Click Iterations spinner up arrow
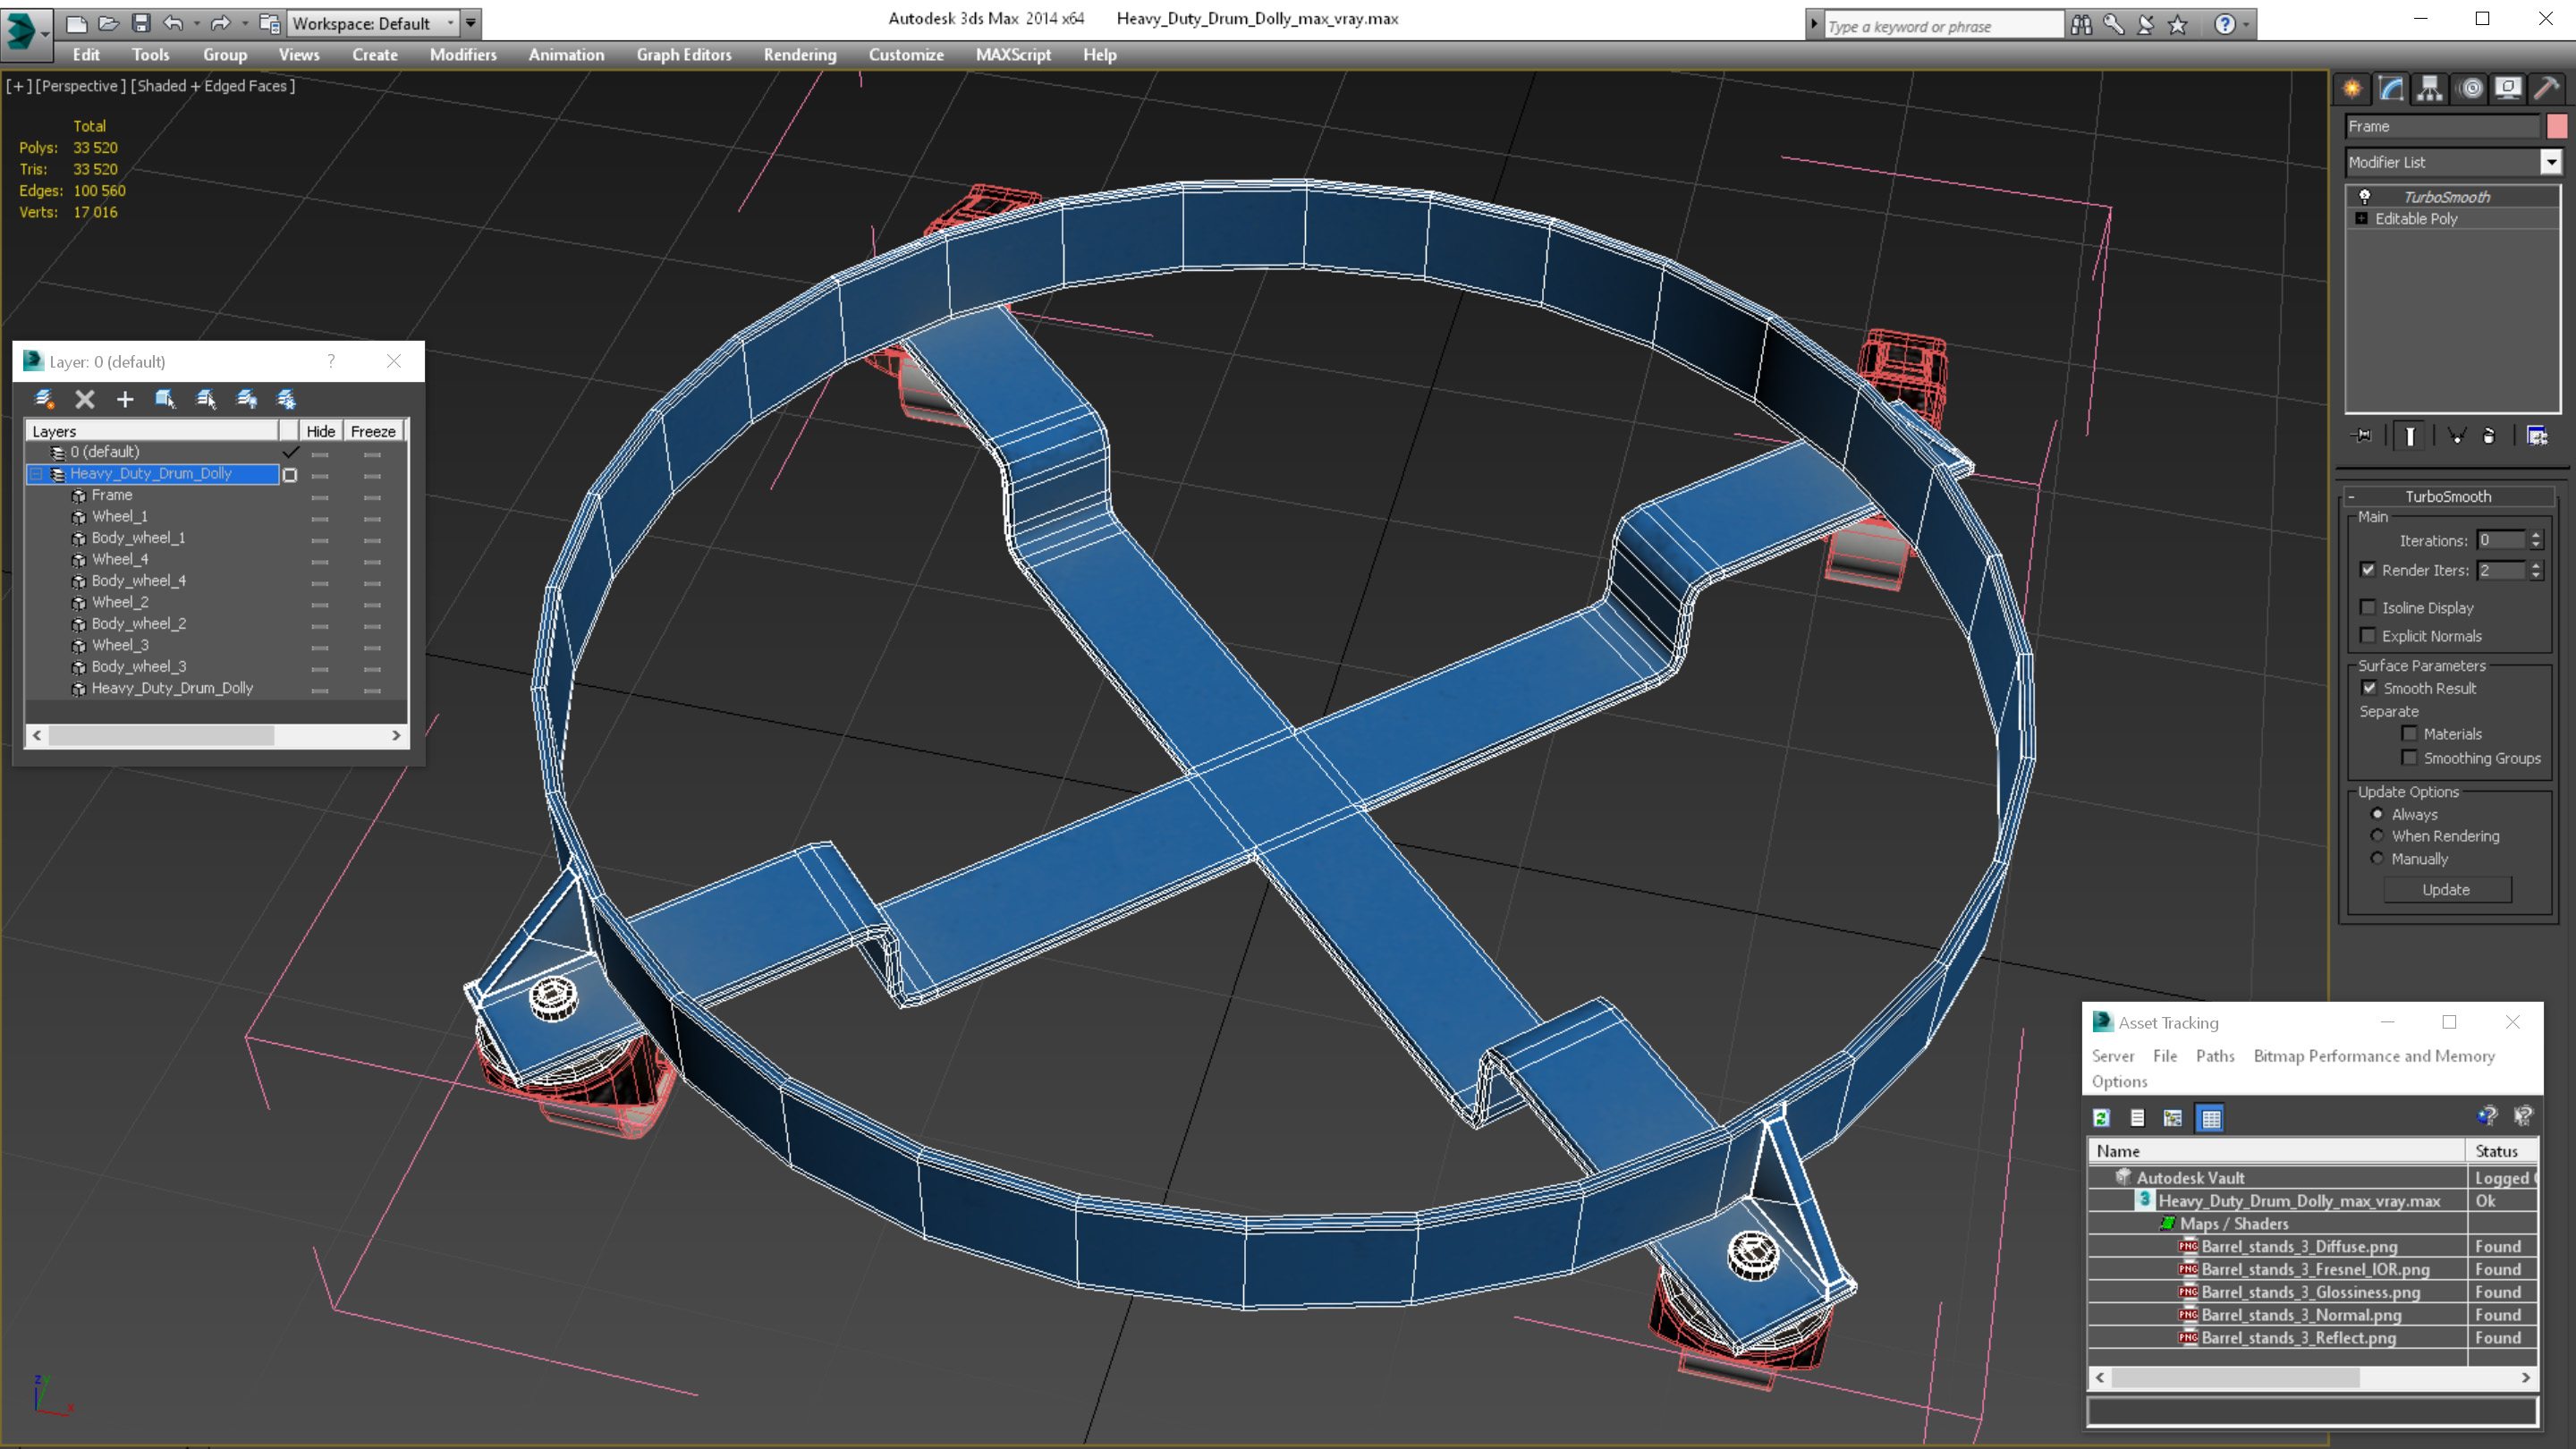 coord(2535,535)
